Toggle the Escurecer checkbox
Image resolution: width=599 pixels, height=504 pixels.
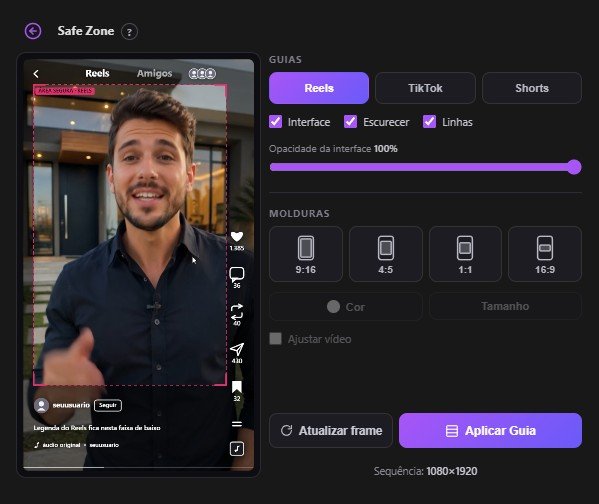(x=350, y=122)
